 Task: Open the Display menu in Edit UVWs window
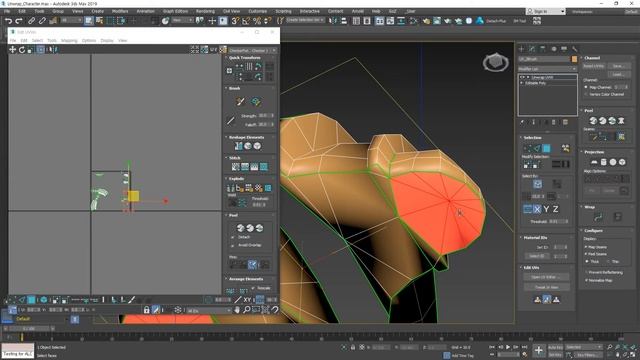[x=107, y=40]
